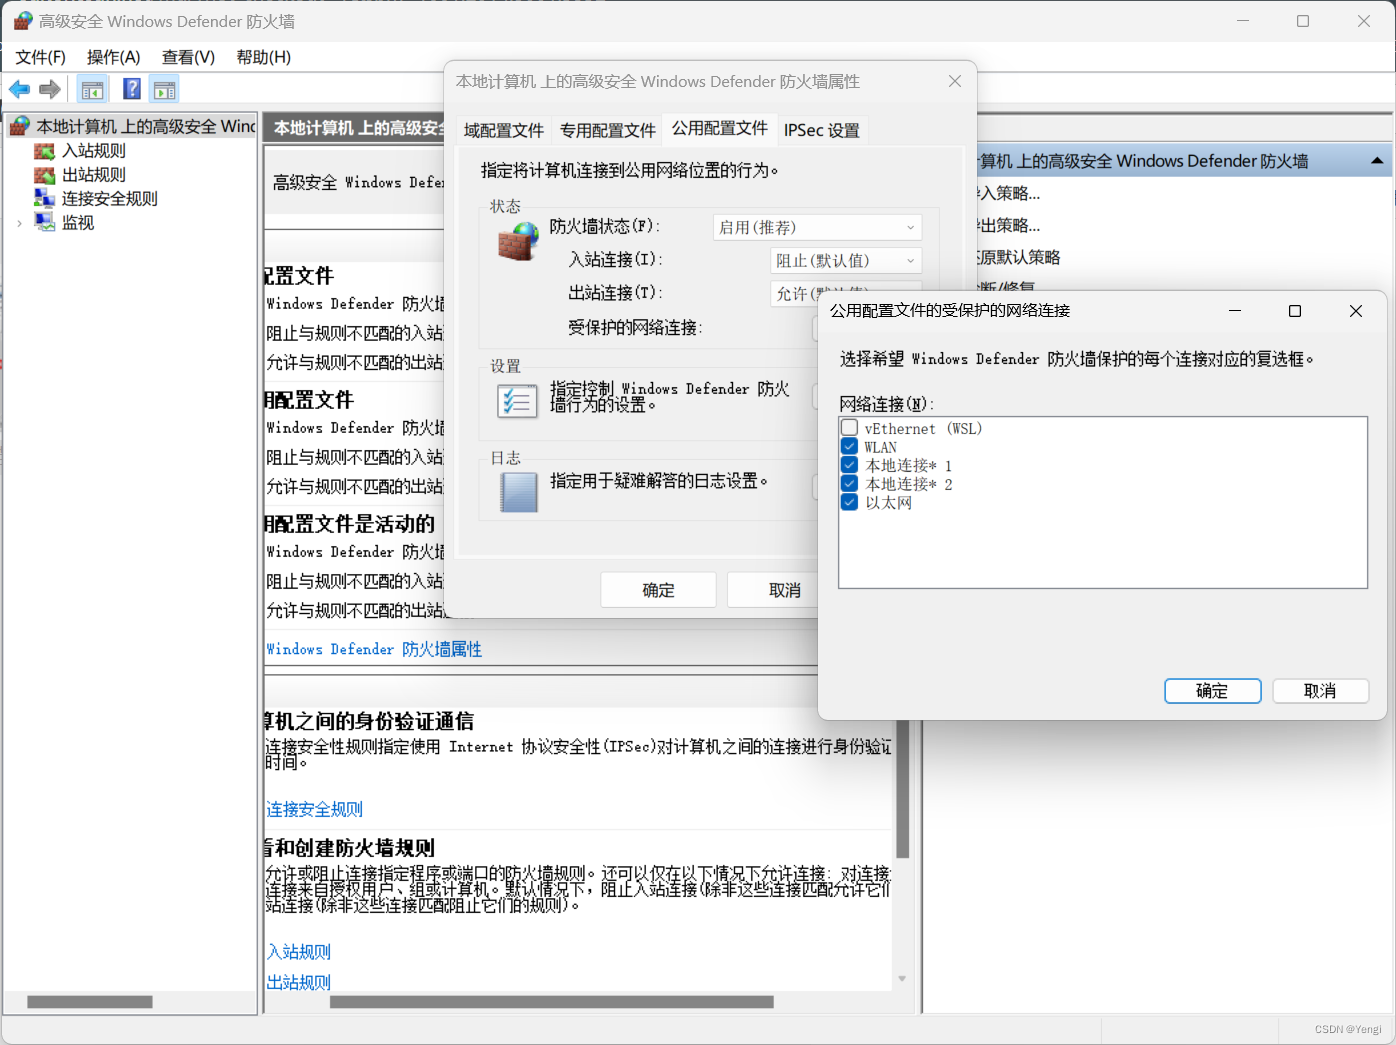This screenshot has height=1045, width=1396.
Task: Open the 查看(V) menu
Action: [189, 57]
